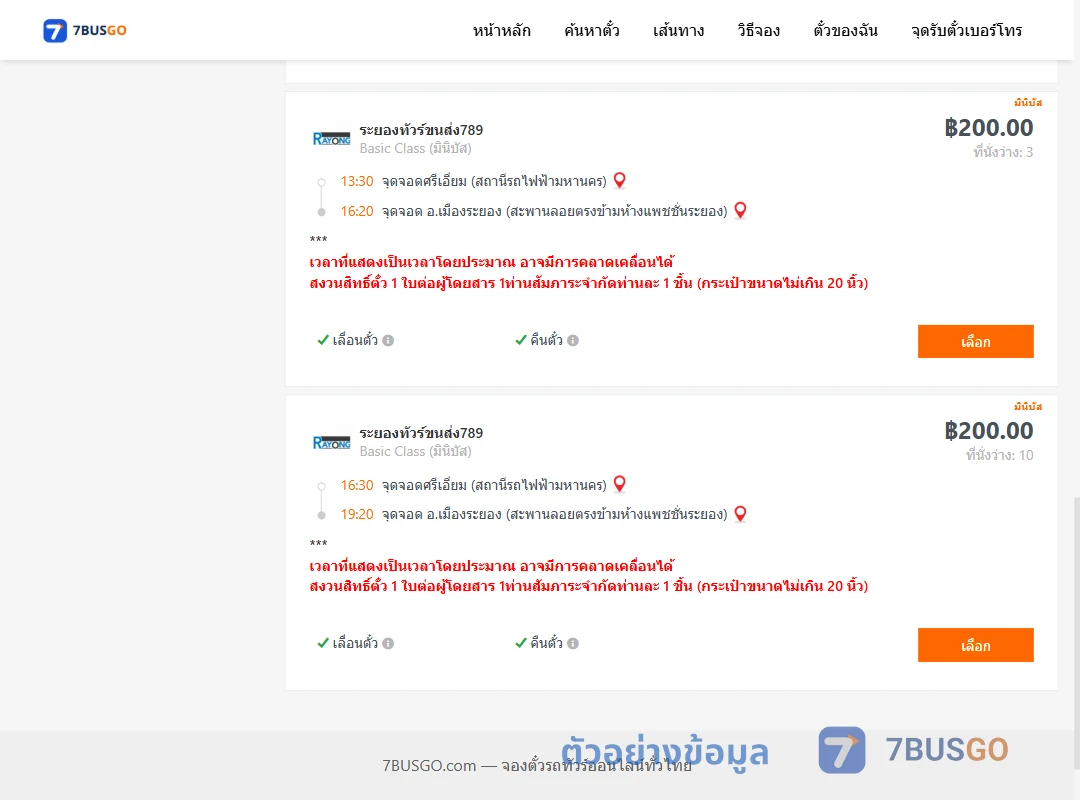Go to หน้าหลัก menu item
Screen dimensions: 1080x800
click(x=501, y=30)
